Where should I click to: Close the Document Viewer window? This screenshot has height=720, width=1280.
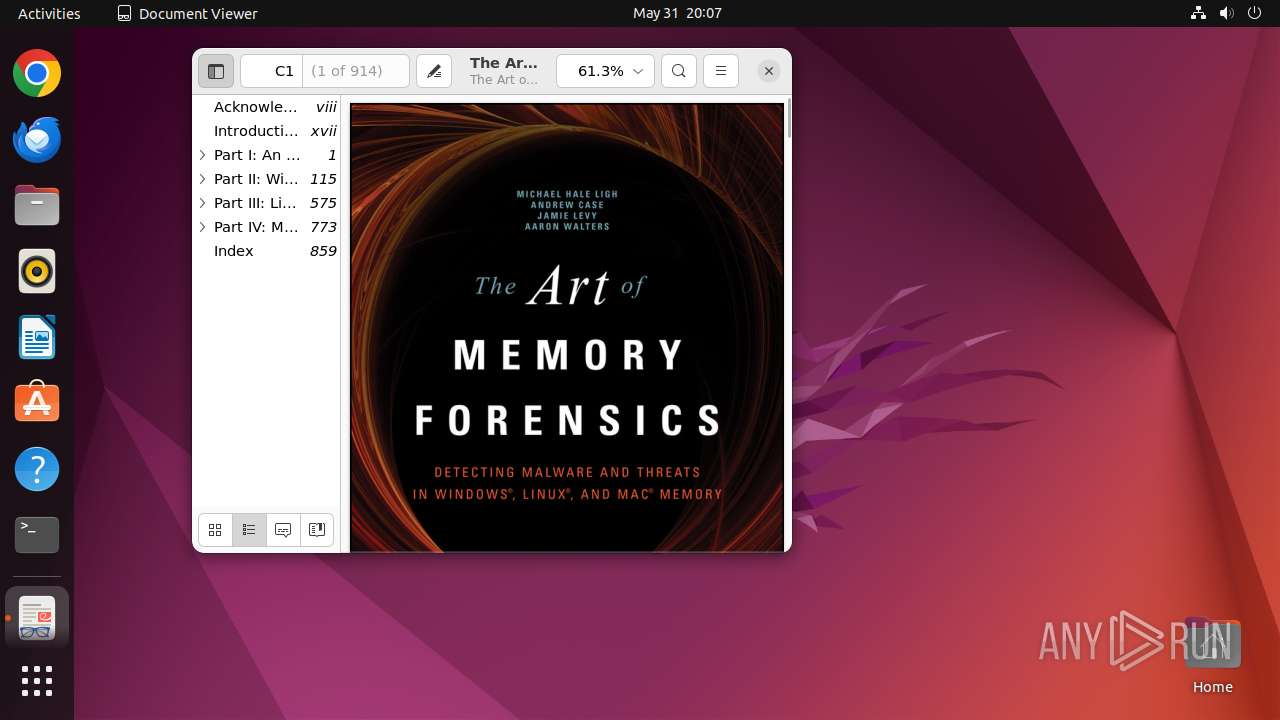point(768,71)
